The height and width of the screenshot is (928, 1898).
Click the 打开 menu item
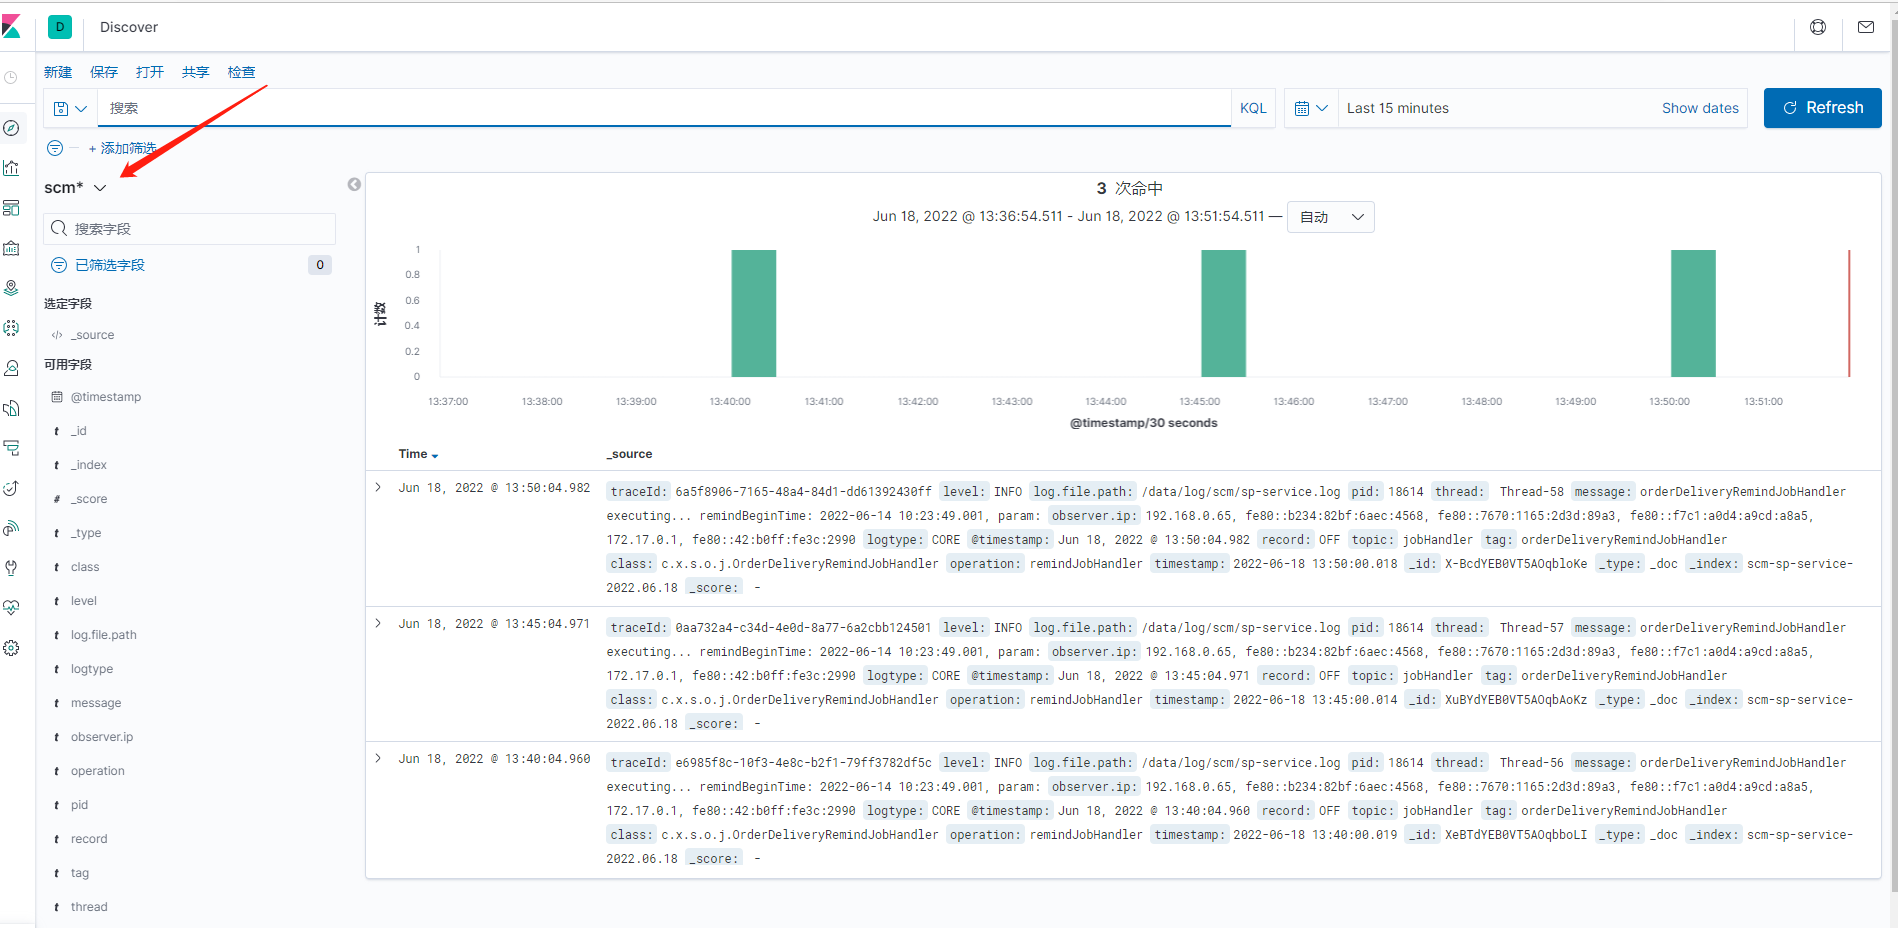coord(150,72)
